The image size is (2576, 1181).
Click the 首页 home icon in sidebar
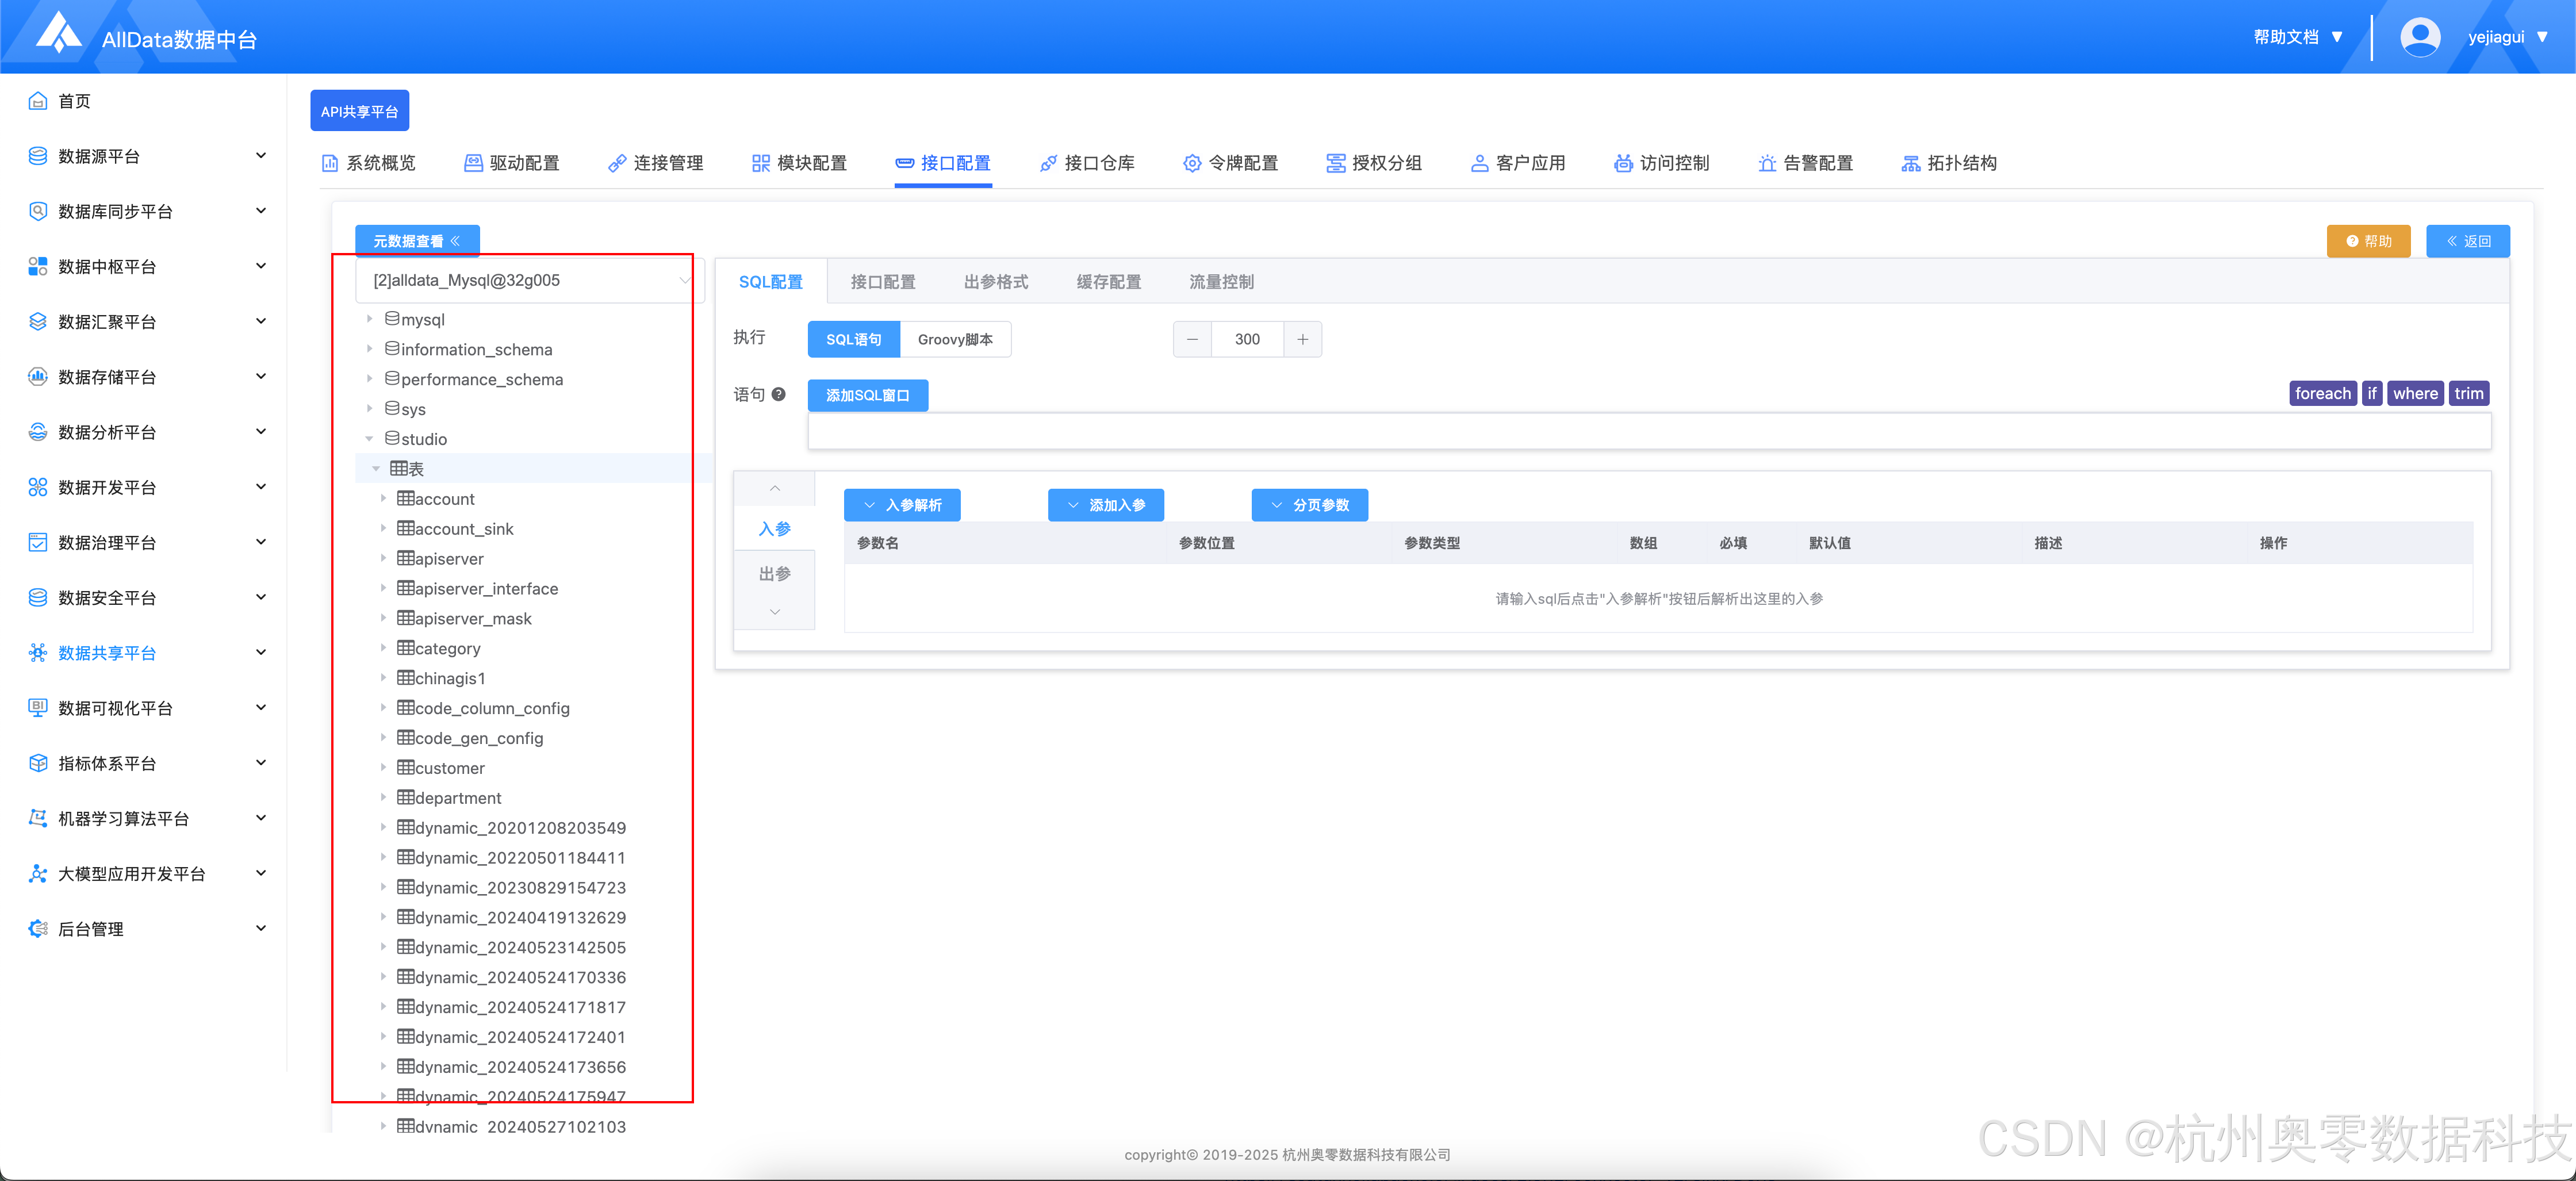(38, 101)
